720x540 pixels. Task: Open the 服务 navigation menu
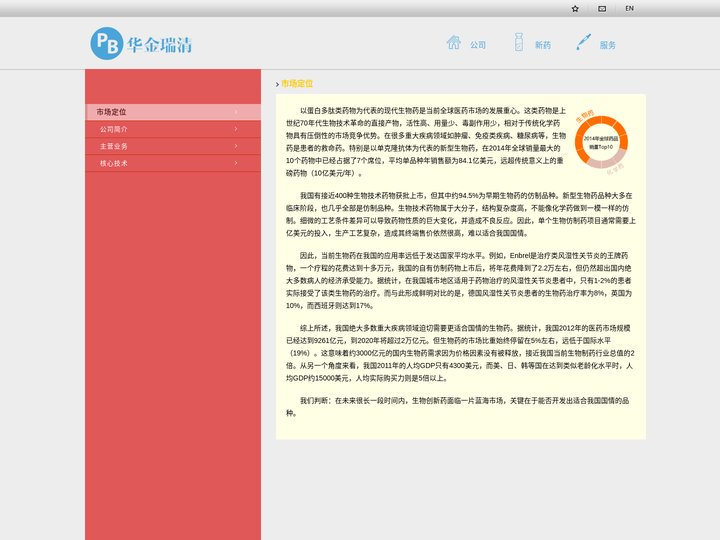(x=608, y=45)
